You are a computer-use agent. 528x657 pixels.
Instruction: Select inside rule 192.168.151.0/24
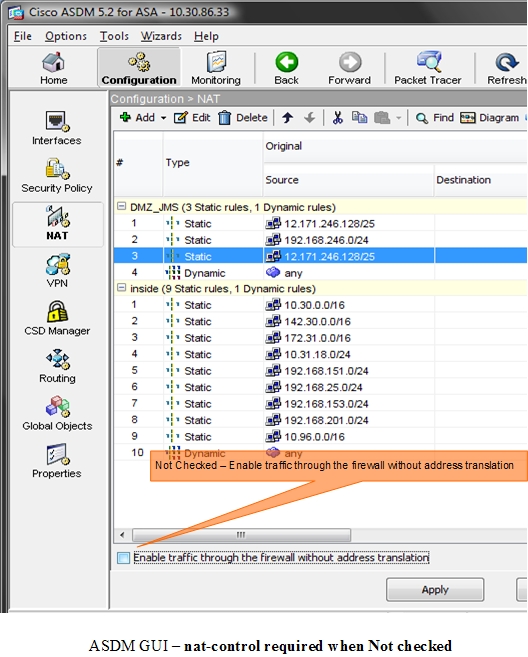pos(321,371)
